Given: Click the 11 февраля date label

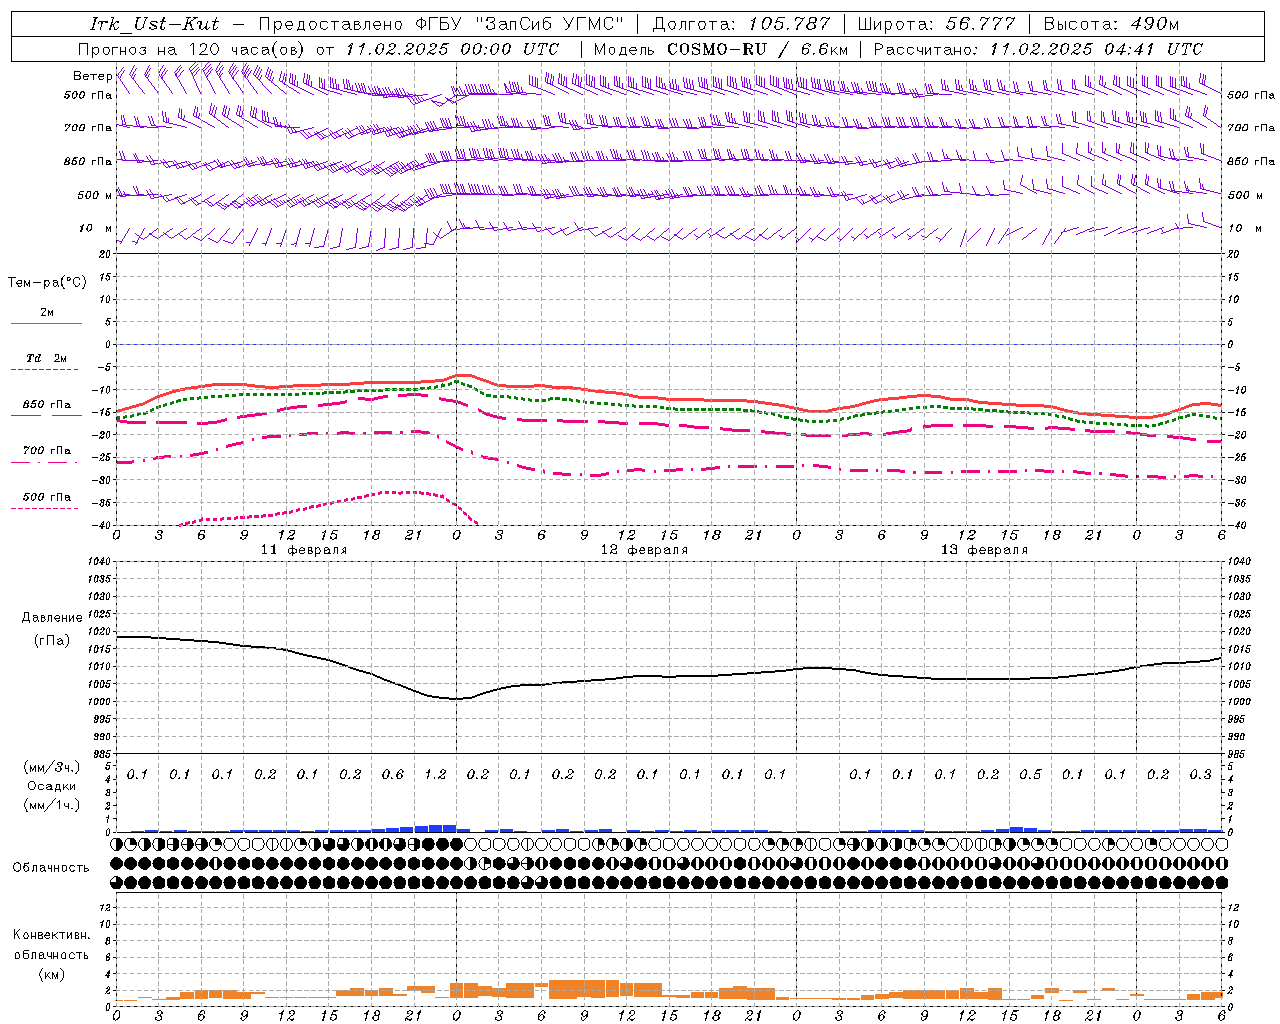Looking at the screenshot, I should (304, 550).
